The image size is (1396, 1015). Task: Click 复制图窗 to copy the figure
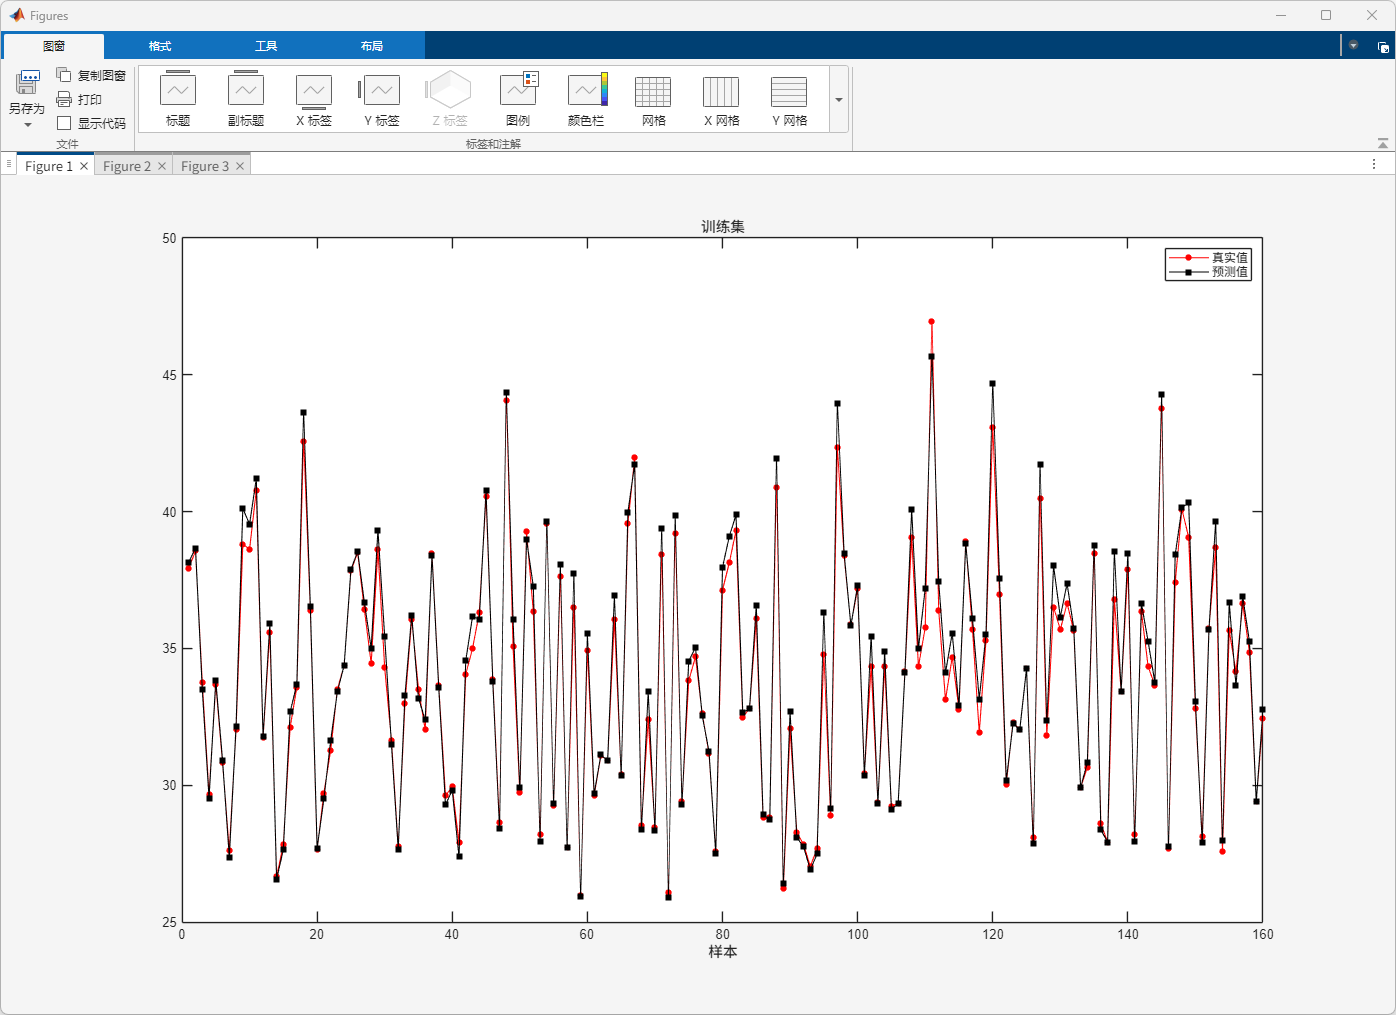[x=92, y=75]
